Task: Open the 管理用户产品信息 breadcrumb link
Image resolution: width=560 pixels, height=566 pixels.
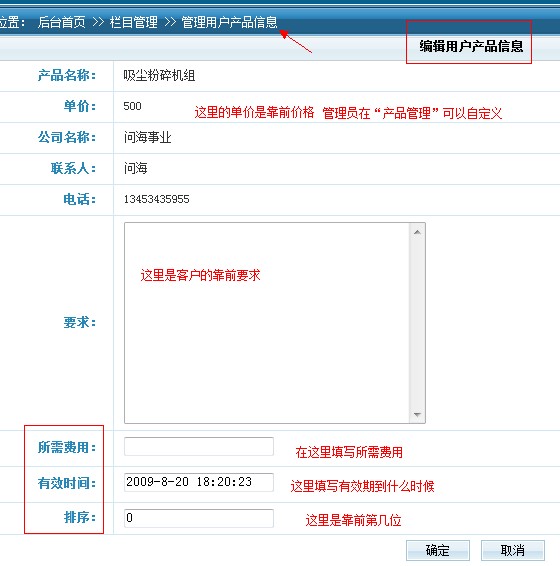Action: (x=229, y=22)
